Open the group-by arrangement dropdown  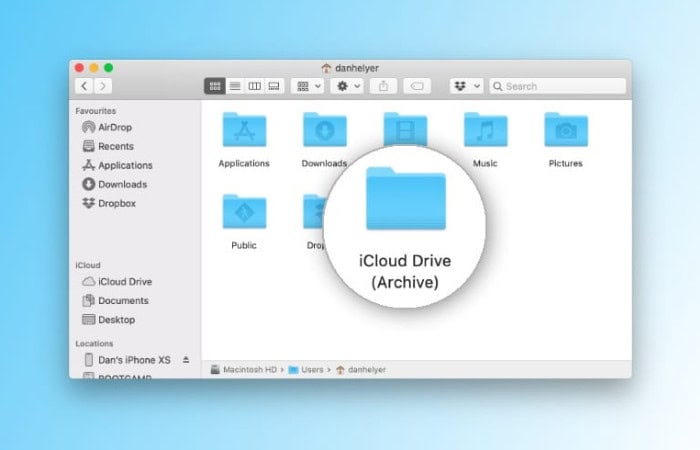click(308, 86)
